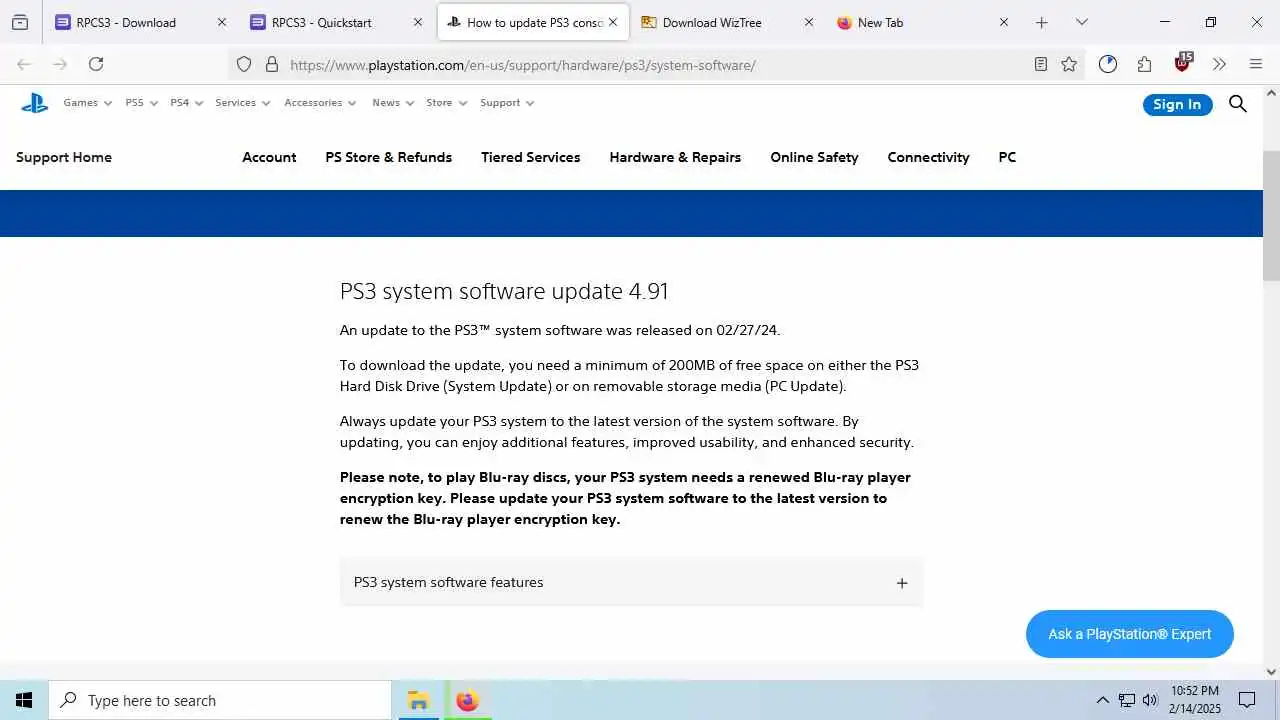Click the Firefox taskbar icon
This screenshot has height=720, width=1280.
[x=467, y=701]
